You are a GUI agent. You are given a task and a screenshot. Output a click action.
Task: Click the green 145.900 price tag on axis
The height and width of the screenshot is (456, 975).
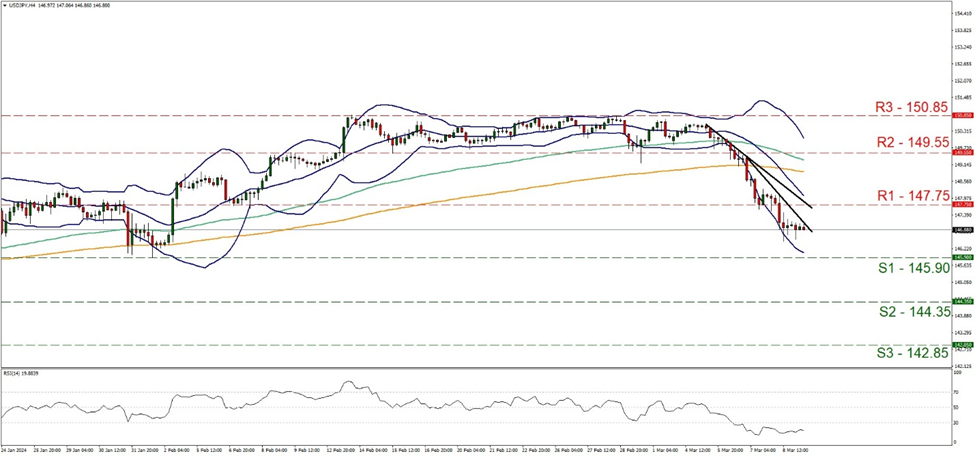point(962,258)
